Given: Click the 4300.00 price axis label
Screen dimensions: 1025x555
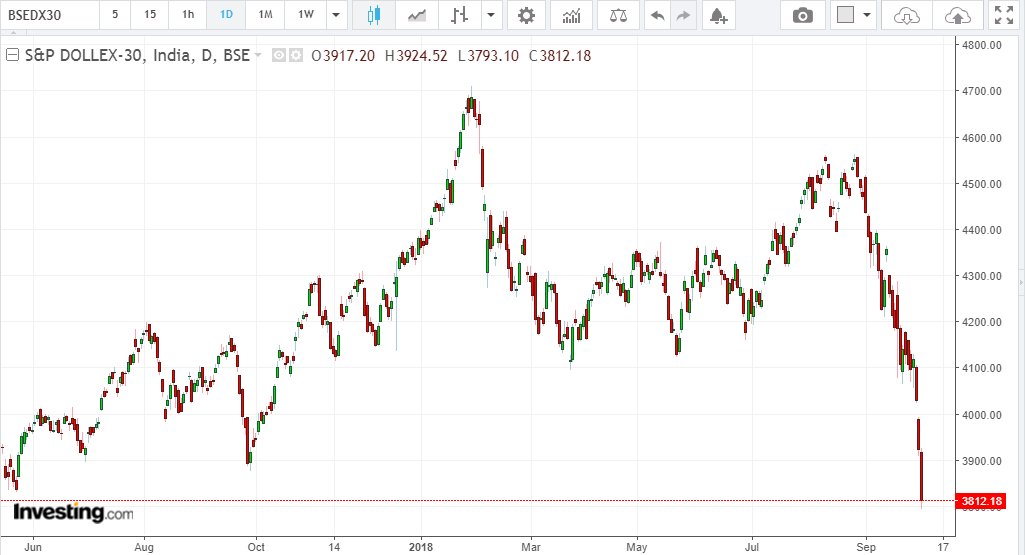Looking at the screenshot, I should click(x=981, y=276).
